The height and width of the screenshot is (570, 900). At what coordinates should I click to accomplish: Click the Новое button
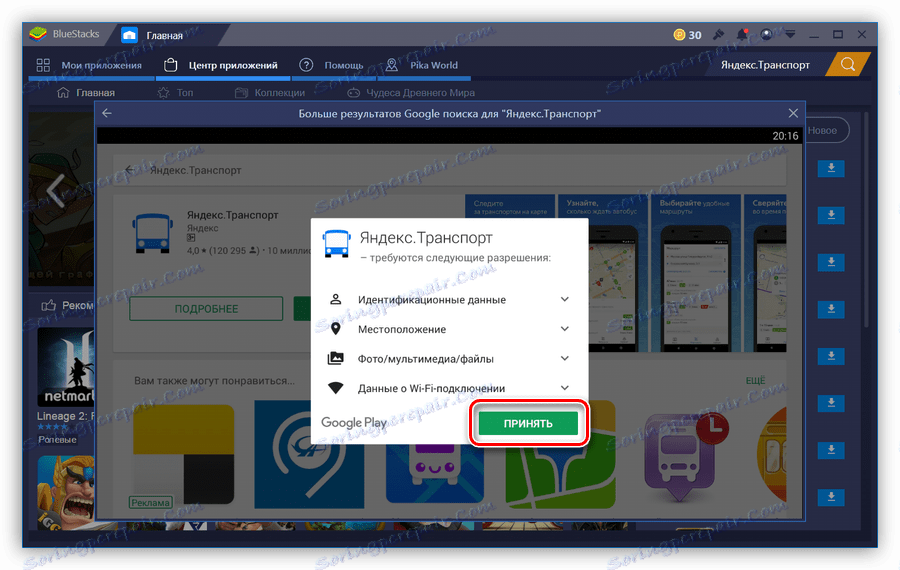[x=823, y=130]
